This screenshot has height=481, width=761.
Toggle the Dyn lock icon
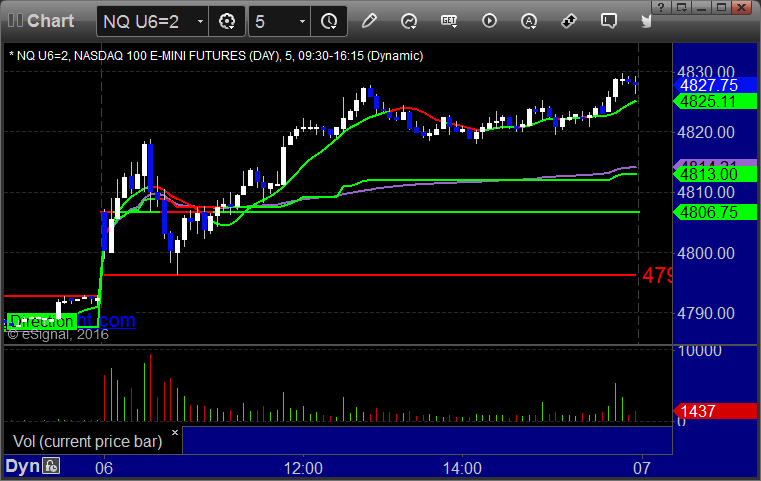point(51,466)
